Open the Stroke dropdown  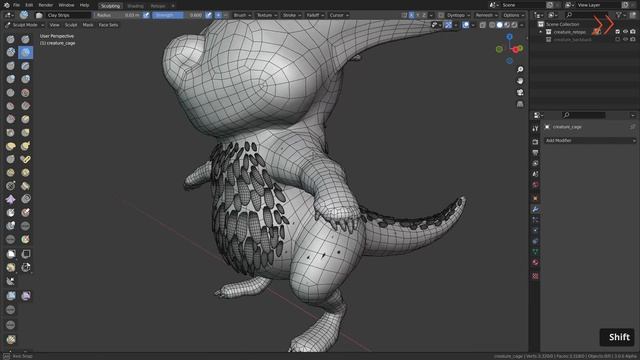(x=292, y=15)
